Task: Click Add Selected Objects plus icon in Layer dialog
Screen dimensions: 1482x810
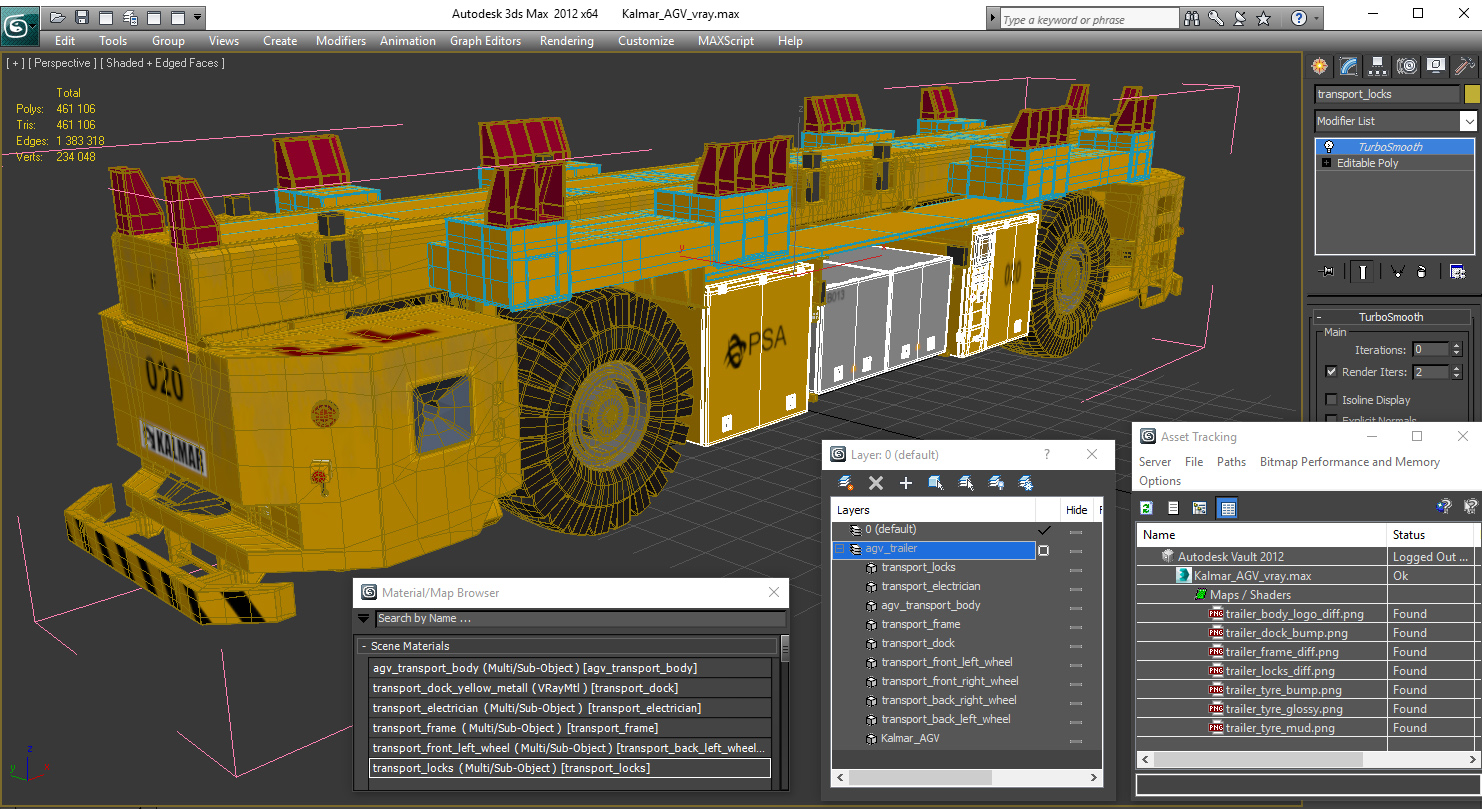Action: tap(906, 483)
